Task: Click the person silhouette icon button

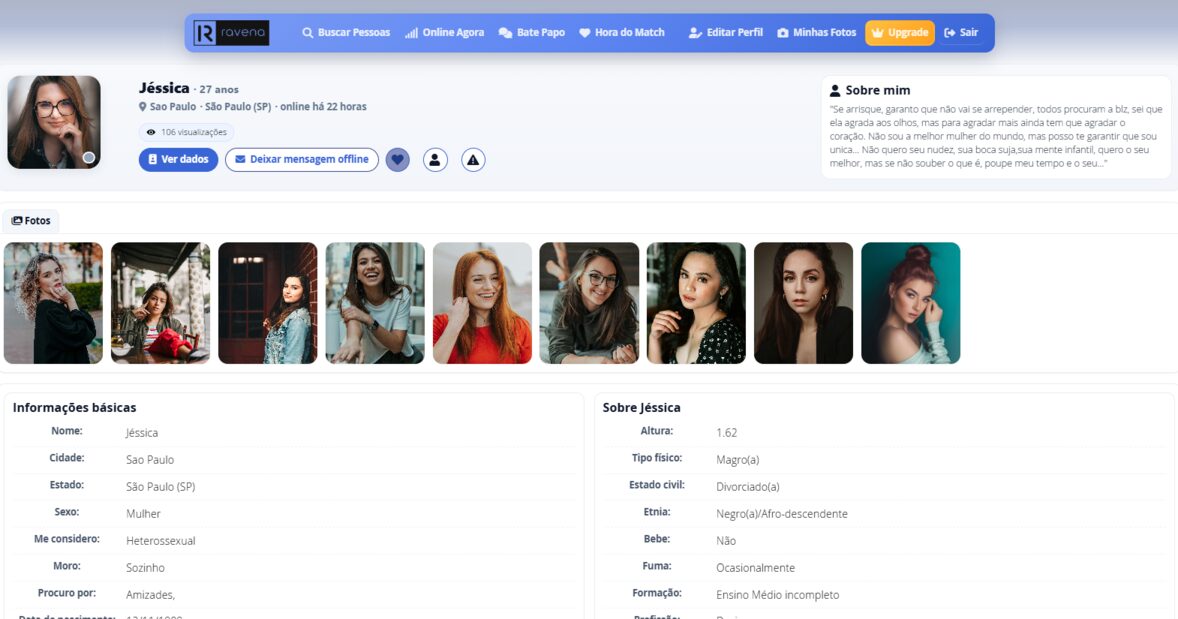Action: click(435, 159)
